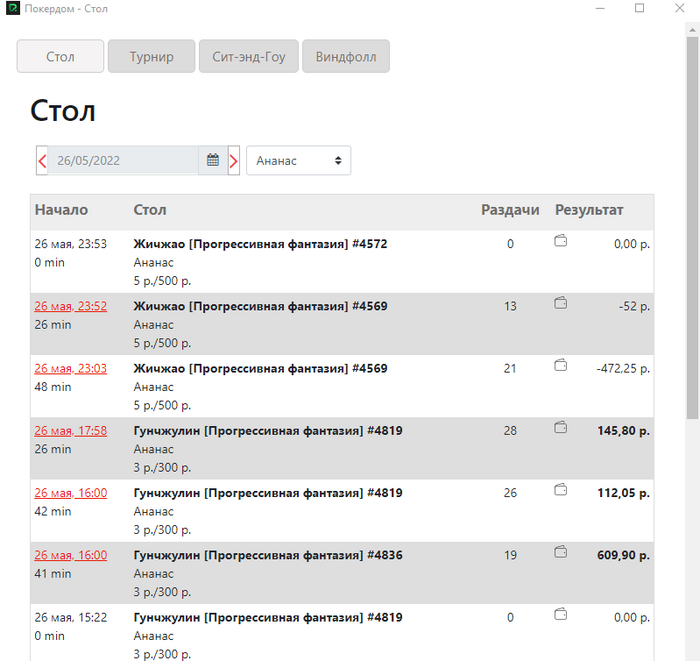Switch to the Турнир tab
Screen dimensions: 700x661
[x=151, y=57]
